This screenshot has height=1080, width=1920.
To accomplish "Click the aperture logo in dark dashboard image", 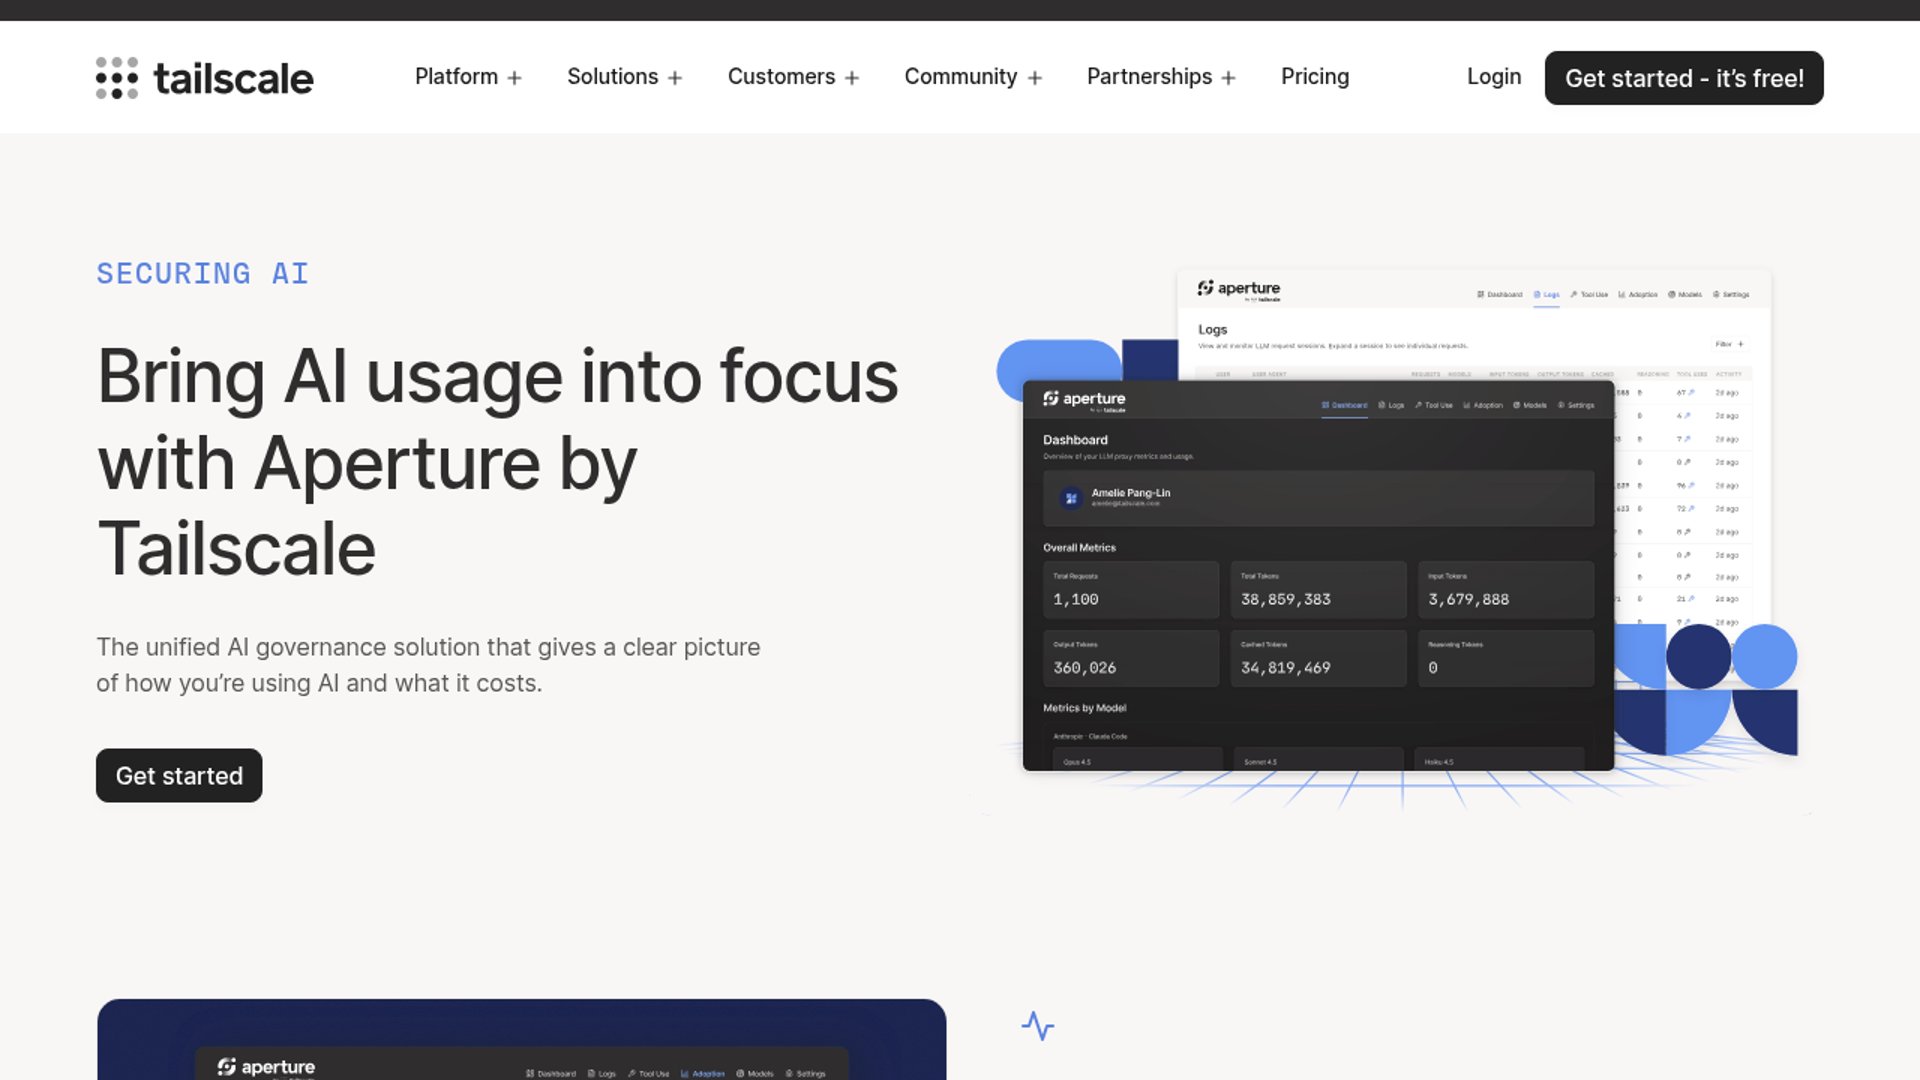I will (x=1084, y=399).
